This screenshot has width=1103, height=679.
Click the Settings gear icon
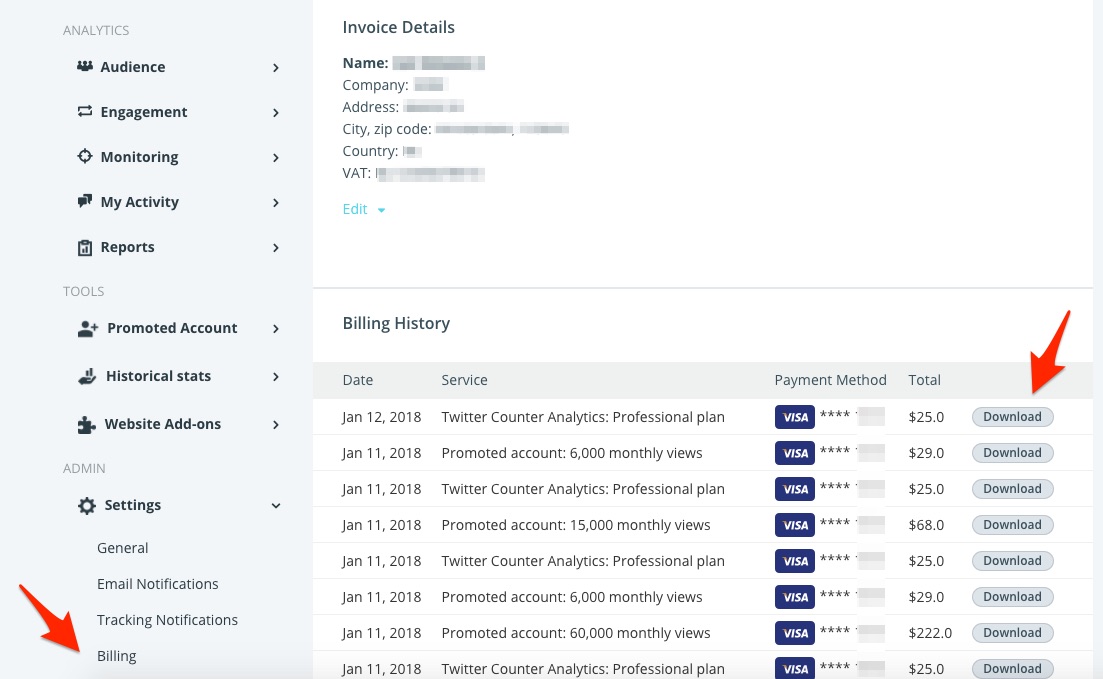point(88,505)
